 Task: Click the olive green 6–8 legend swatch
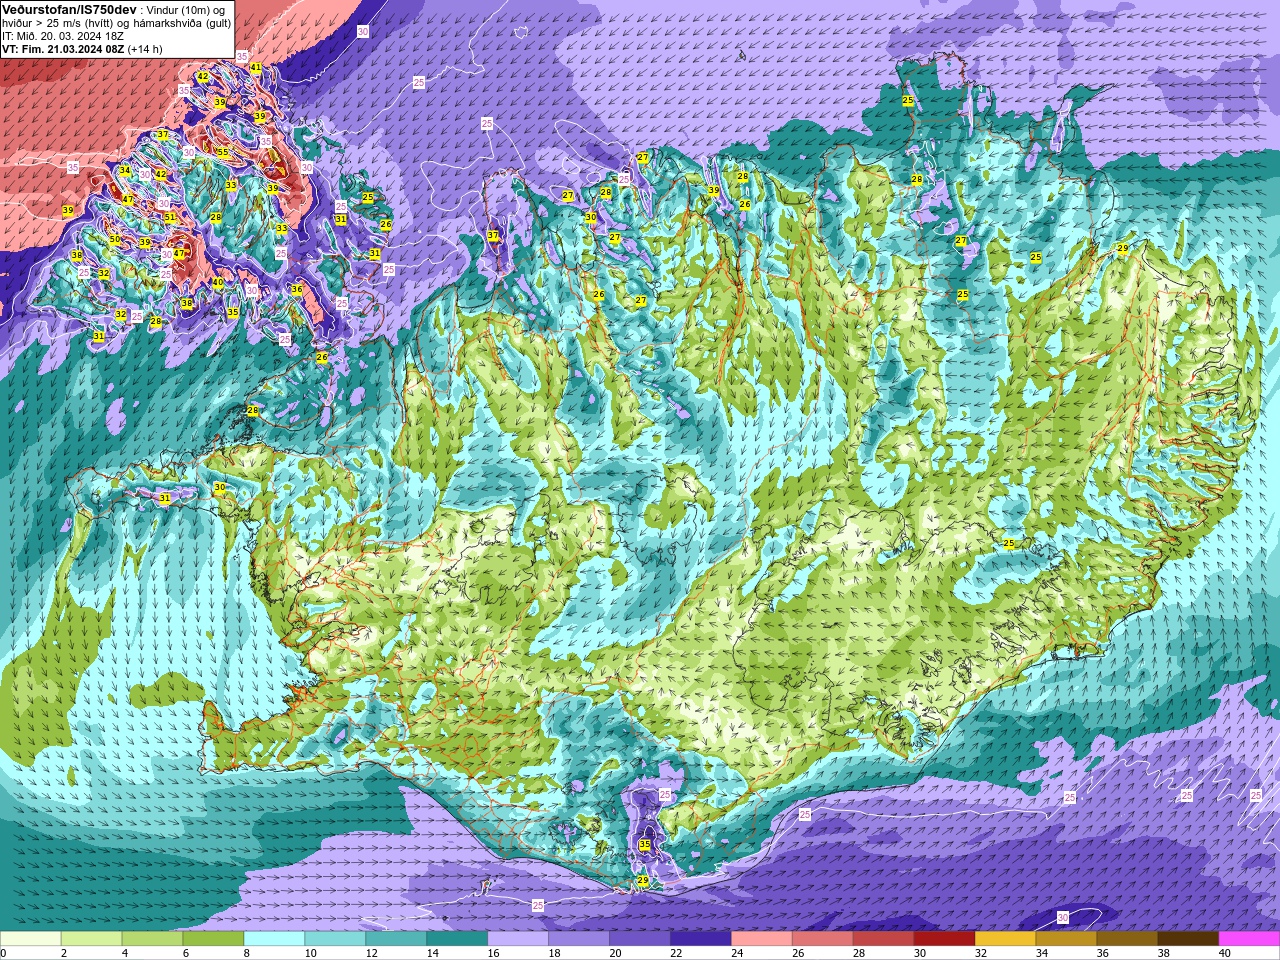point(214,939)
